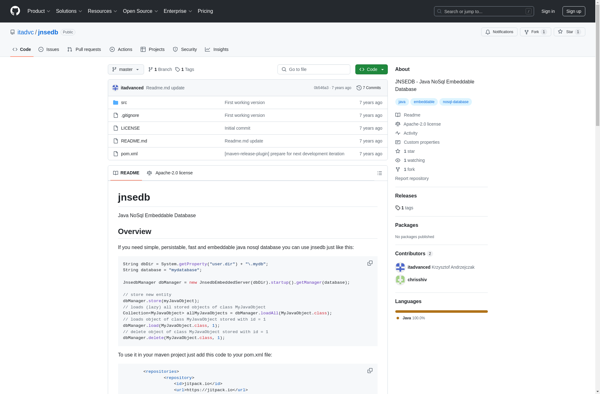View 1 Tags link near branch selector
This screenshot has height=394, width=600.
[x=185, y=69]
